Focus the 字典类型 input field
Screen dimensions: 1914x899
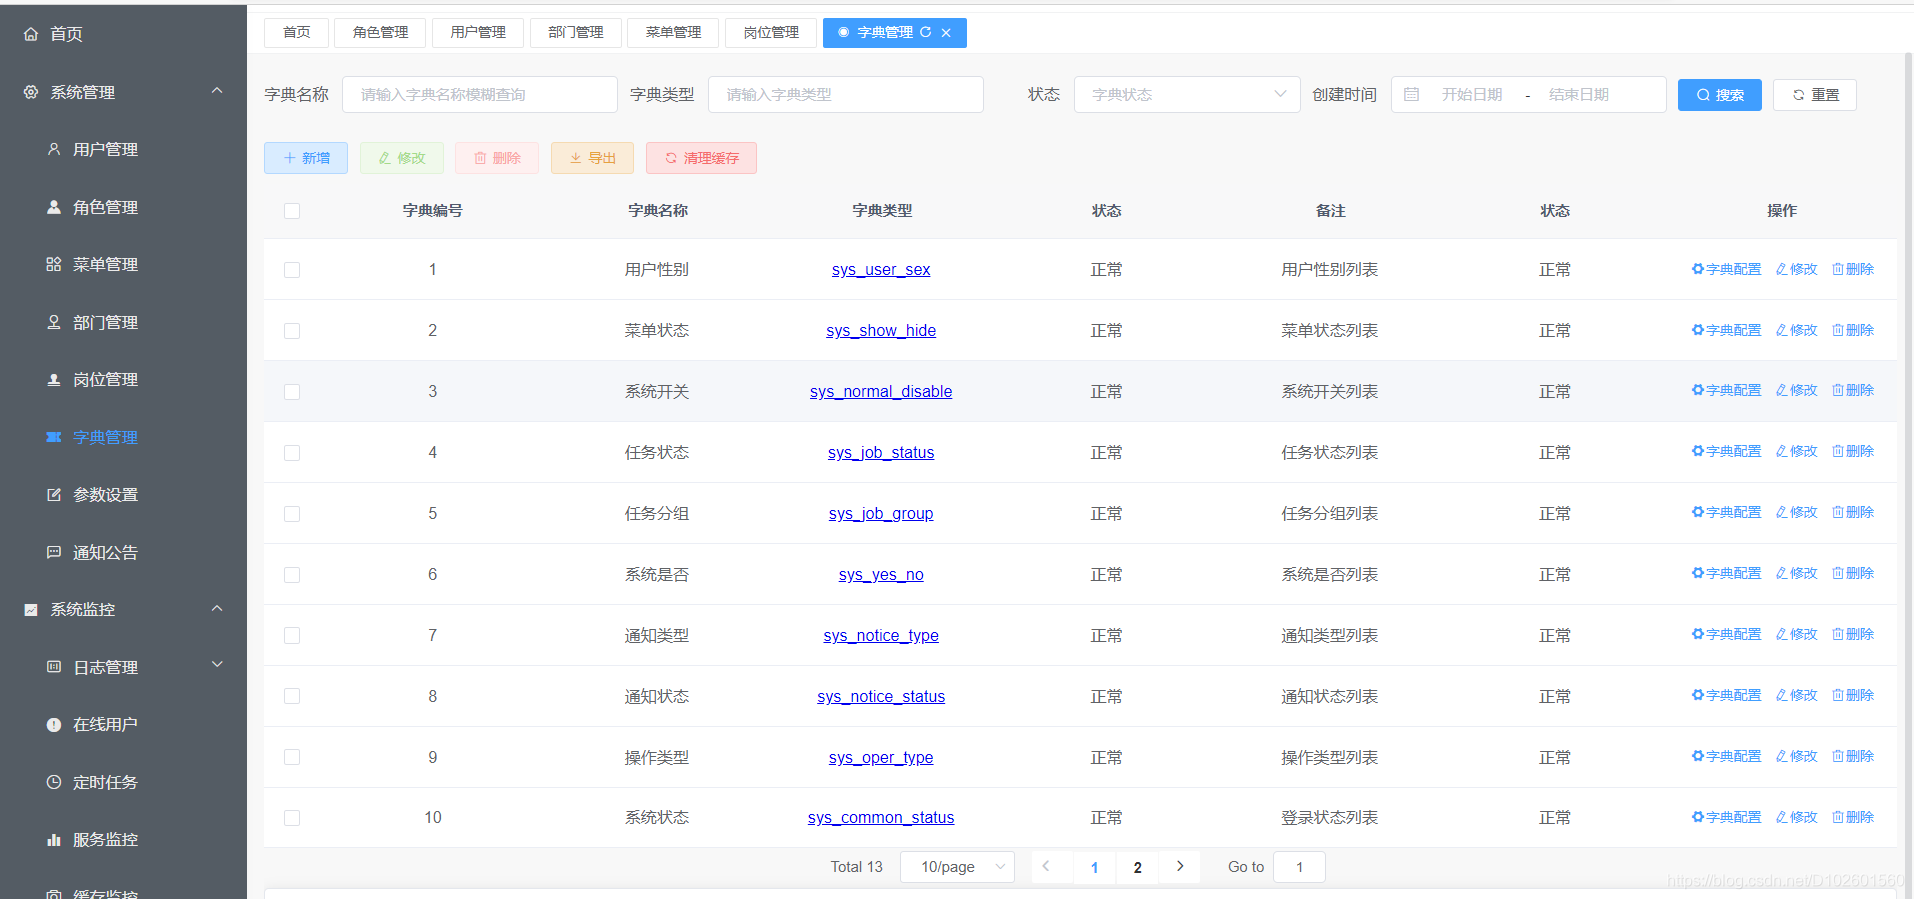(846, 94)
